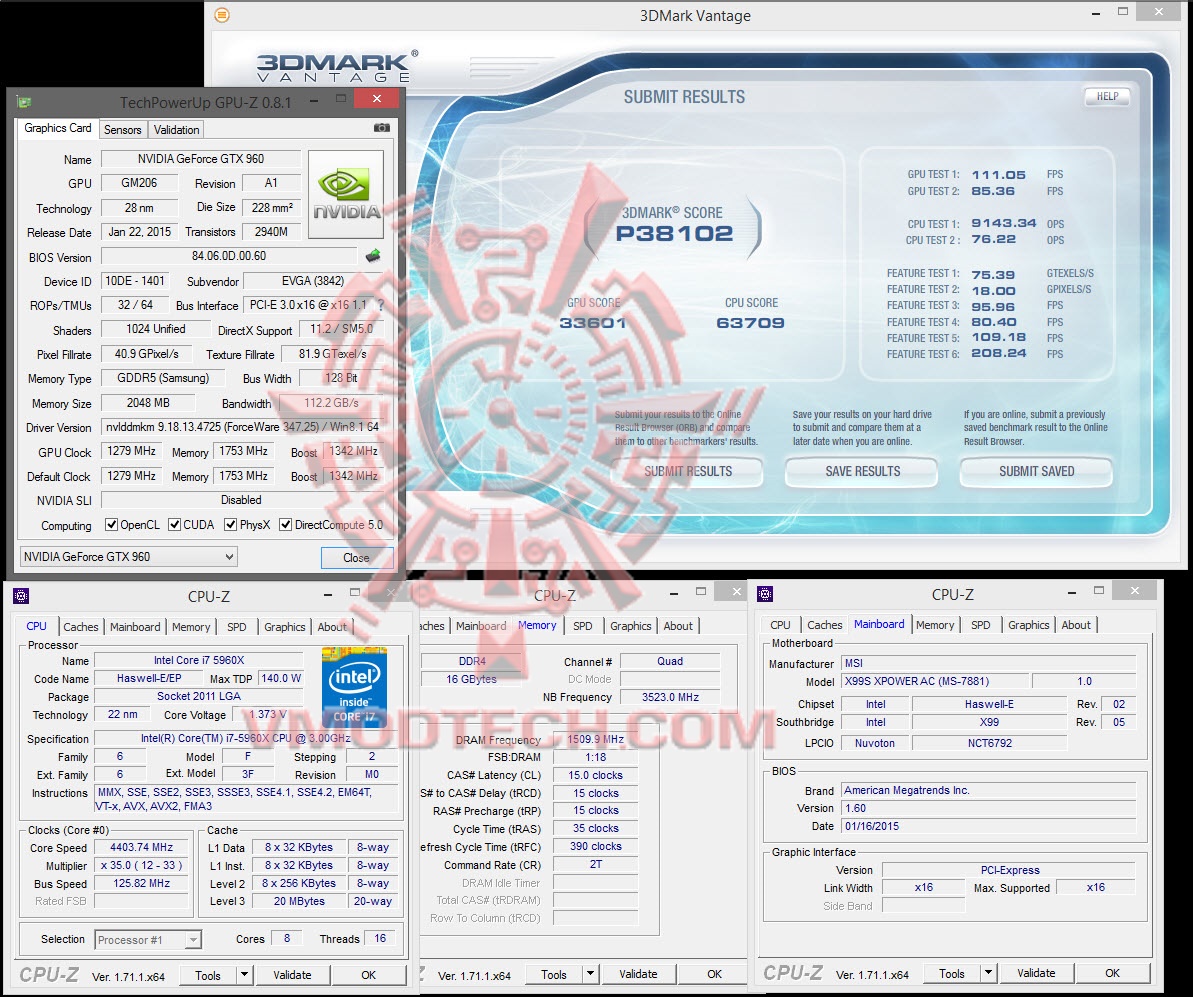Open SPD tab in left CPU-Z

click(237, 626)
